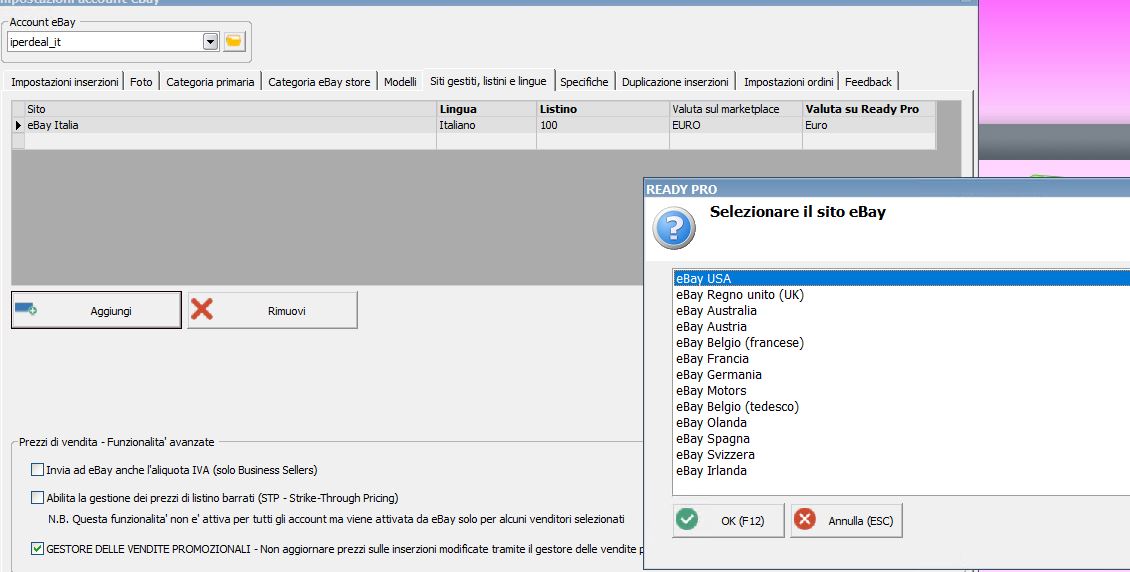Open the Specifiche tab
The width and height of the screenshot is (1130, 572).
[584, 82]
